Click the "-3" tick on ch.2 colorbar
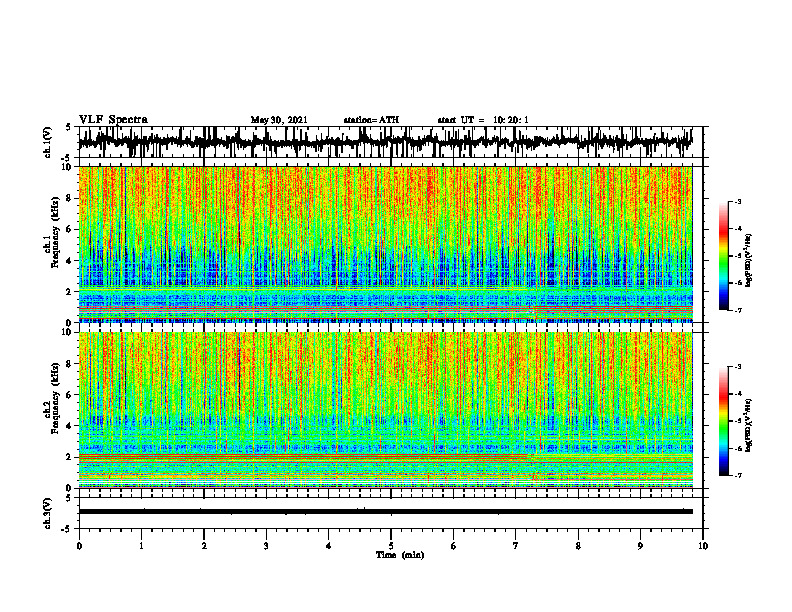 [x=738, y=367]
